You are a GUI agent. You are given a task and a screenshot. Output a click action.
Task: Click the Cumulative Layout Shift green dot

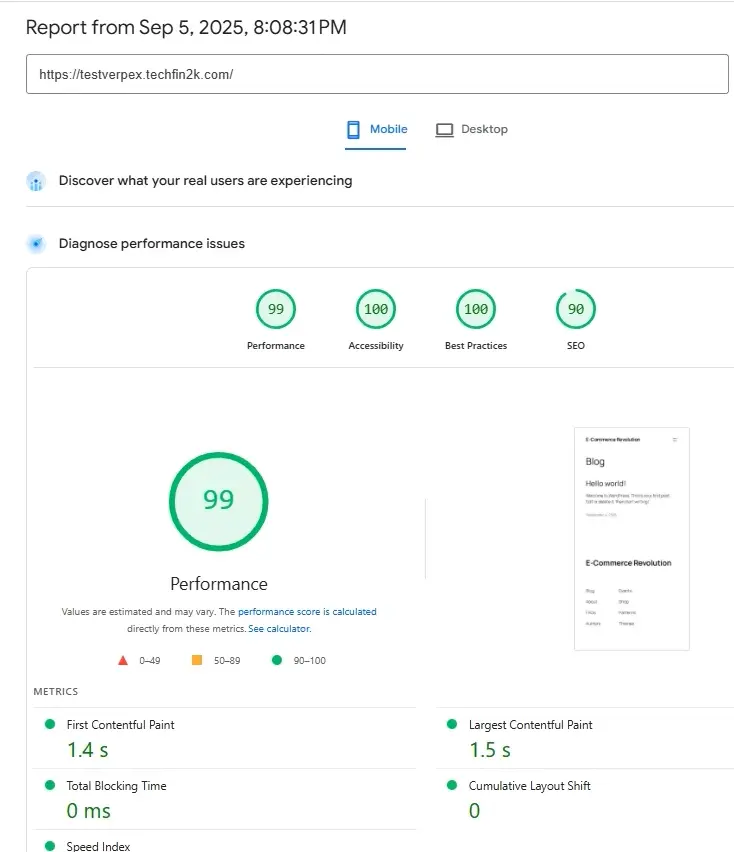point(451,785)
